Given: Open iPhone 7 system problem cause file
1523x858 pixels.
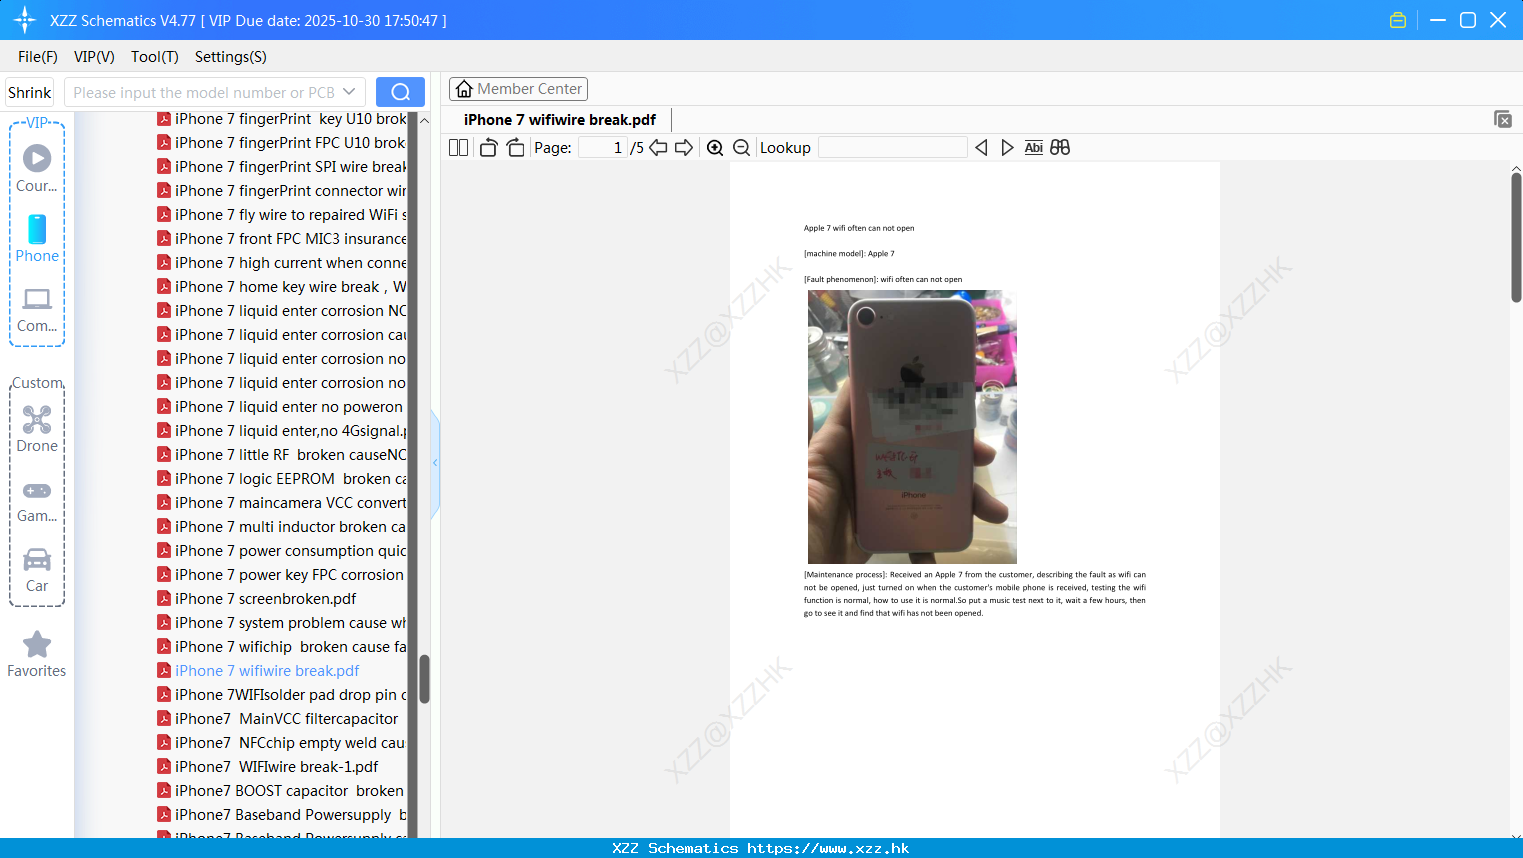Looking at the screenshot, I should coord(282,623).
